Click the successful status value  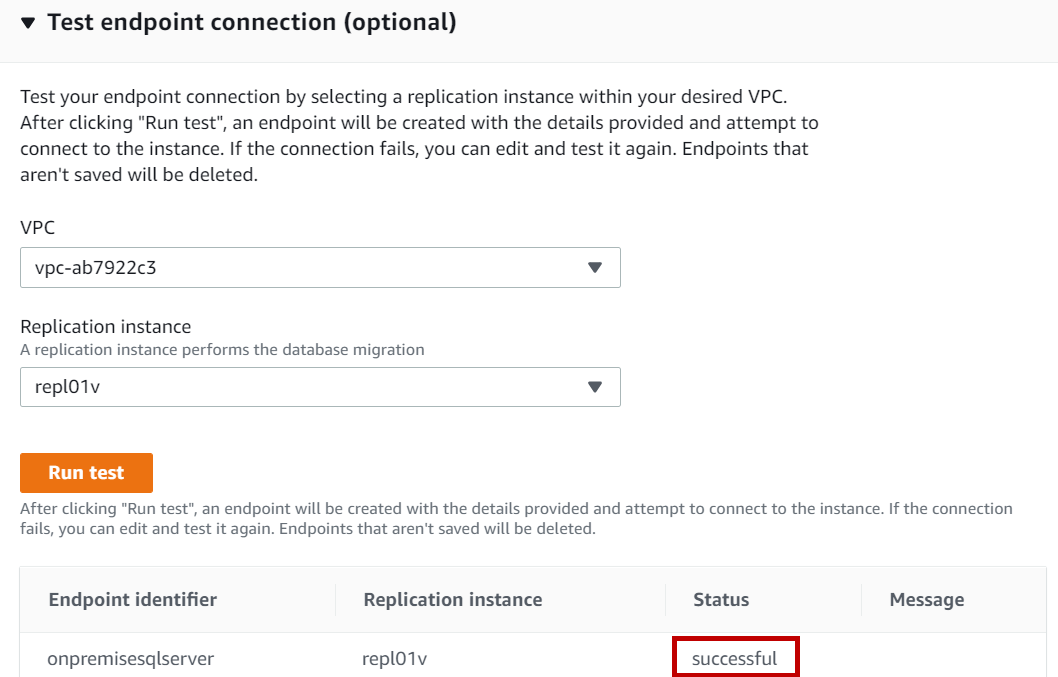(735, 659)
